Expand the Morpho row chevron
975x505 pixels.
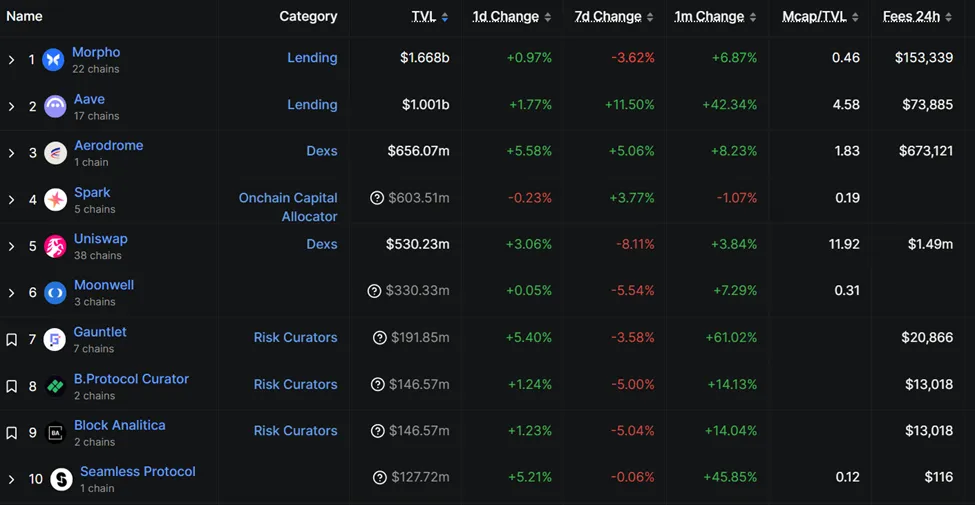(x=12, y=60)
